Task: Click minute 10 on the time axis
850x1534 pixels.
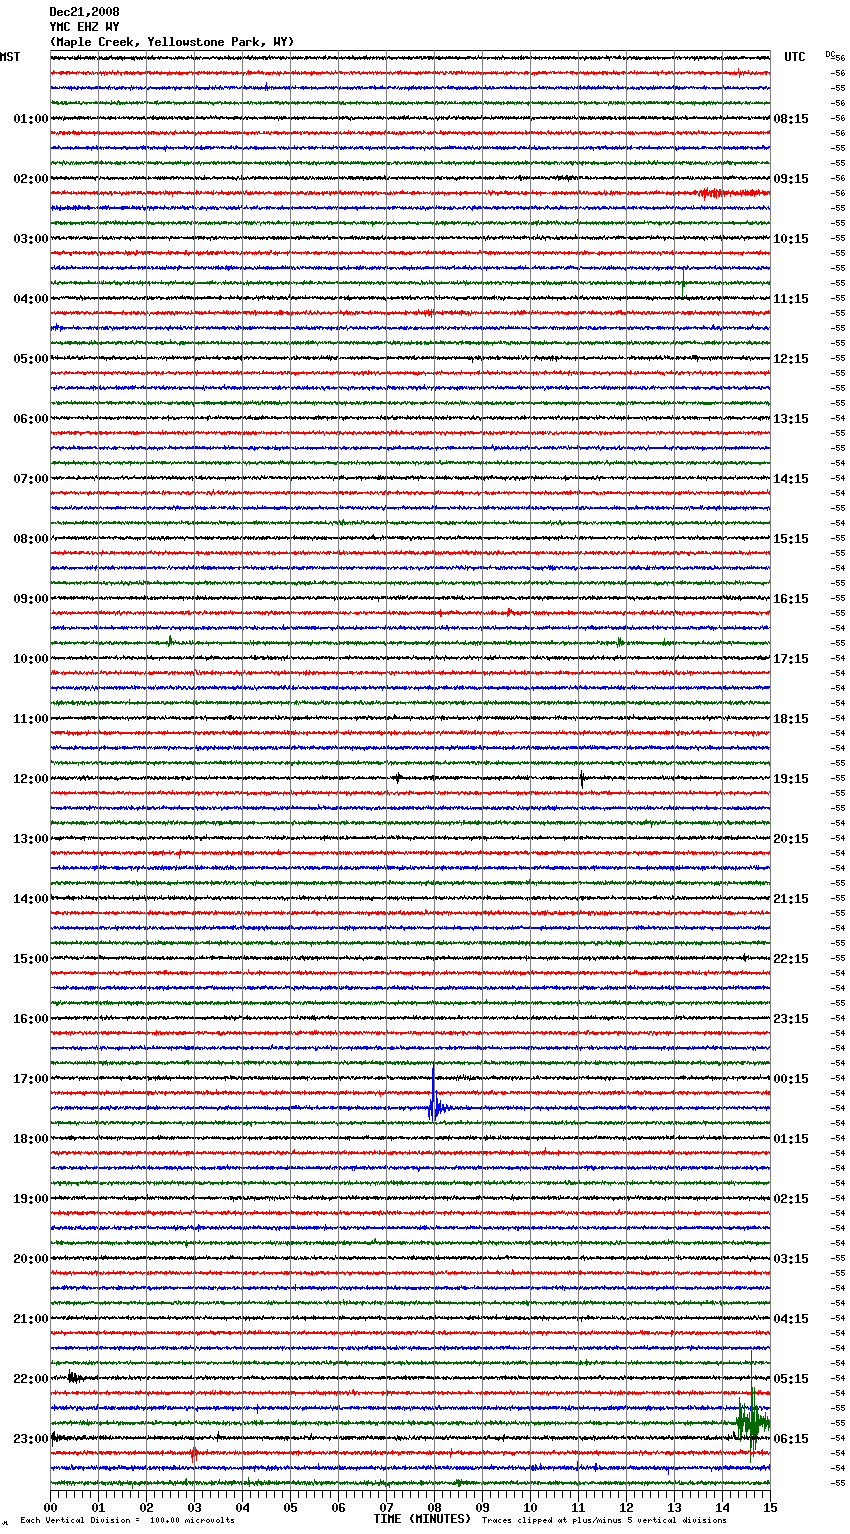Action: coord(530,1507)
